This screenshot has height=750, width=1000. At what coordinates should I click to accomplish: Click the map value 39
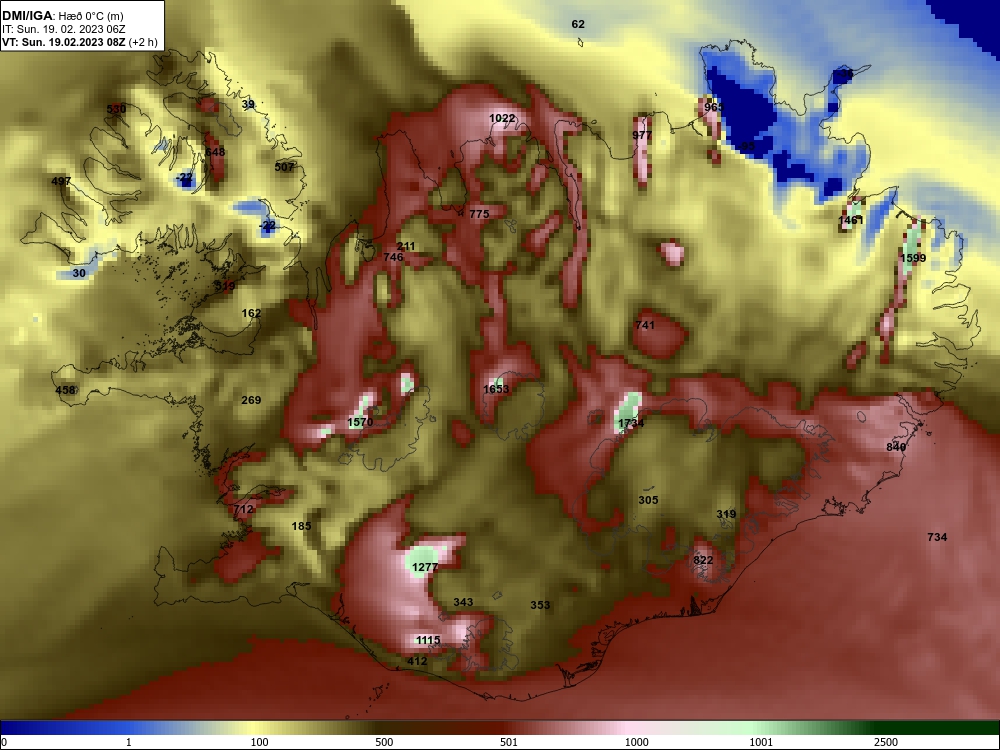(248, 105)
